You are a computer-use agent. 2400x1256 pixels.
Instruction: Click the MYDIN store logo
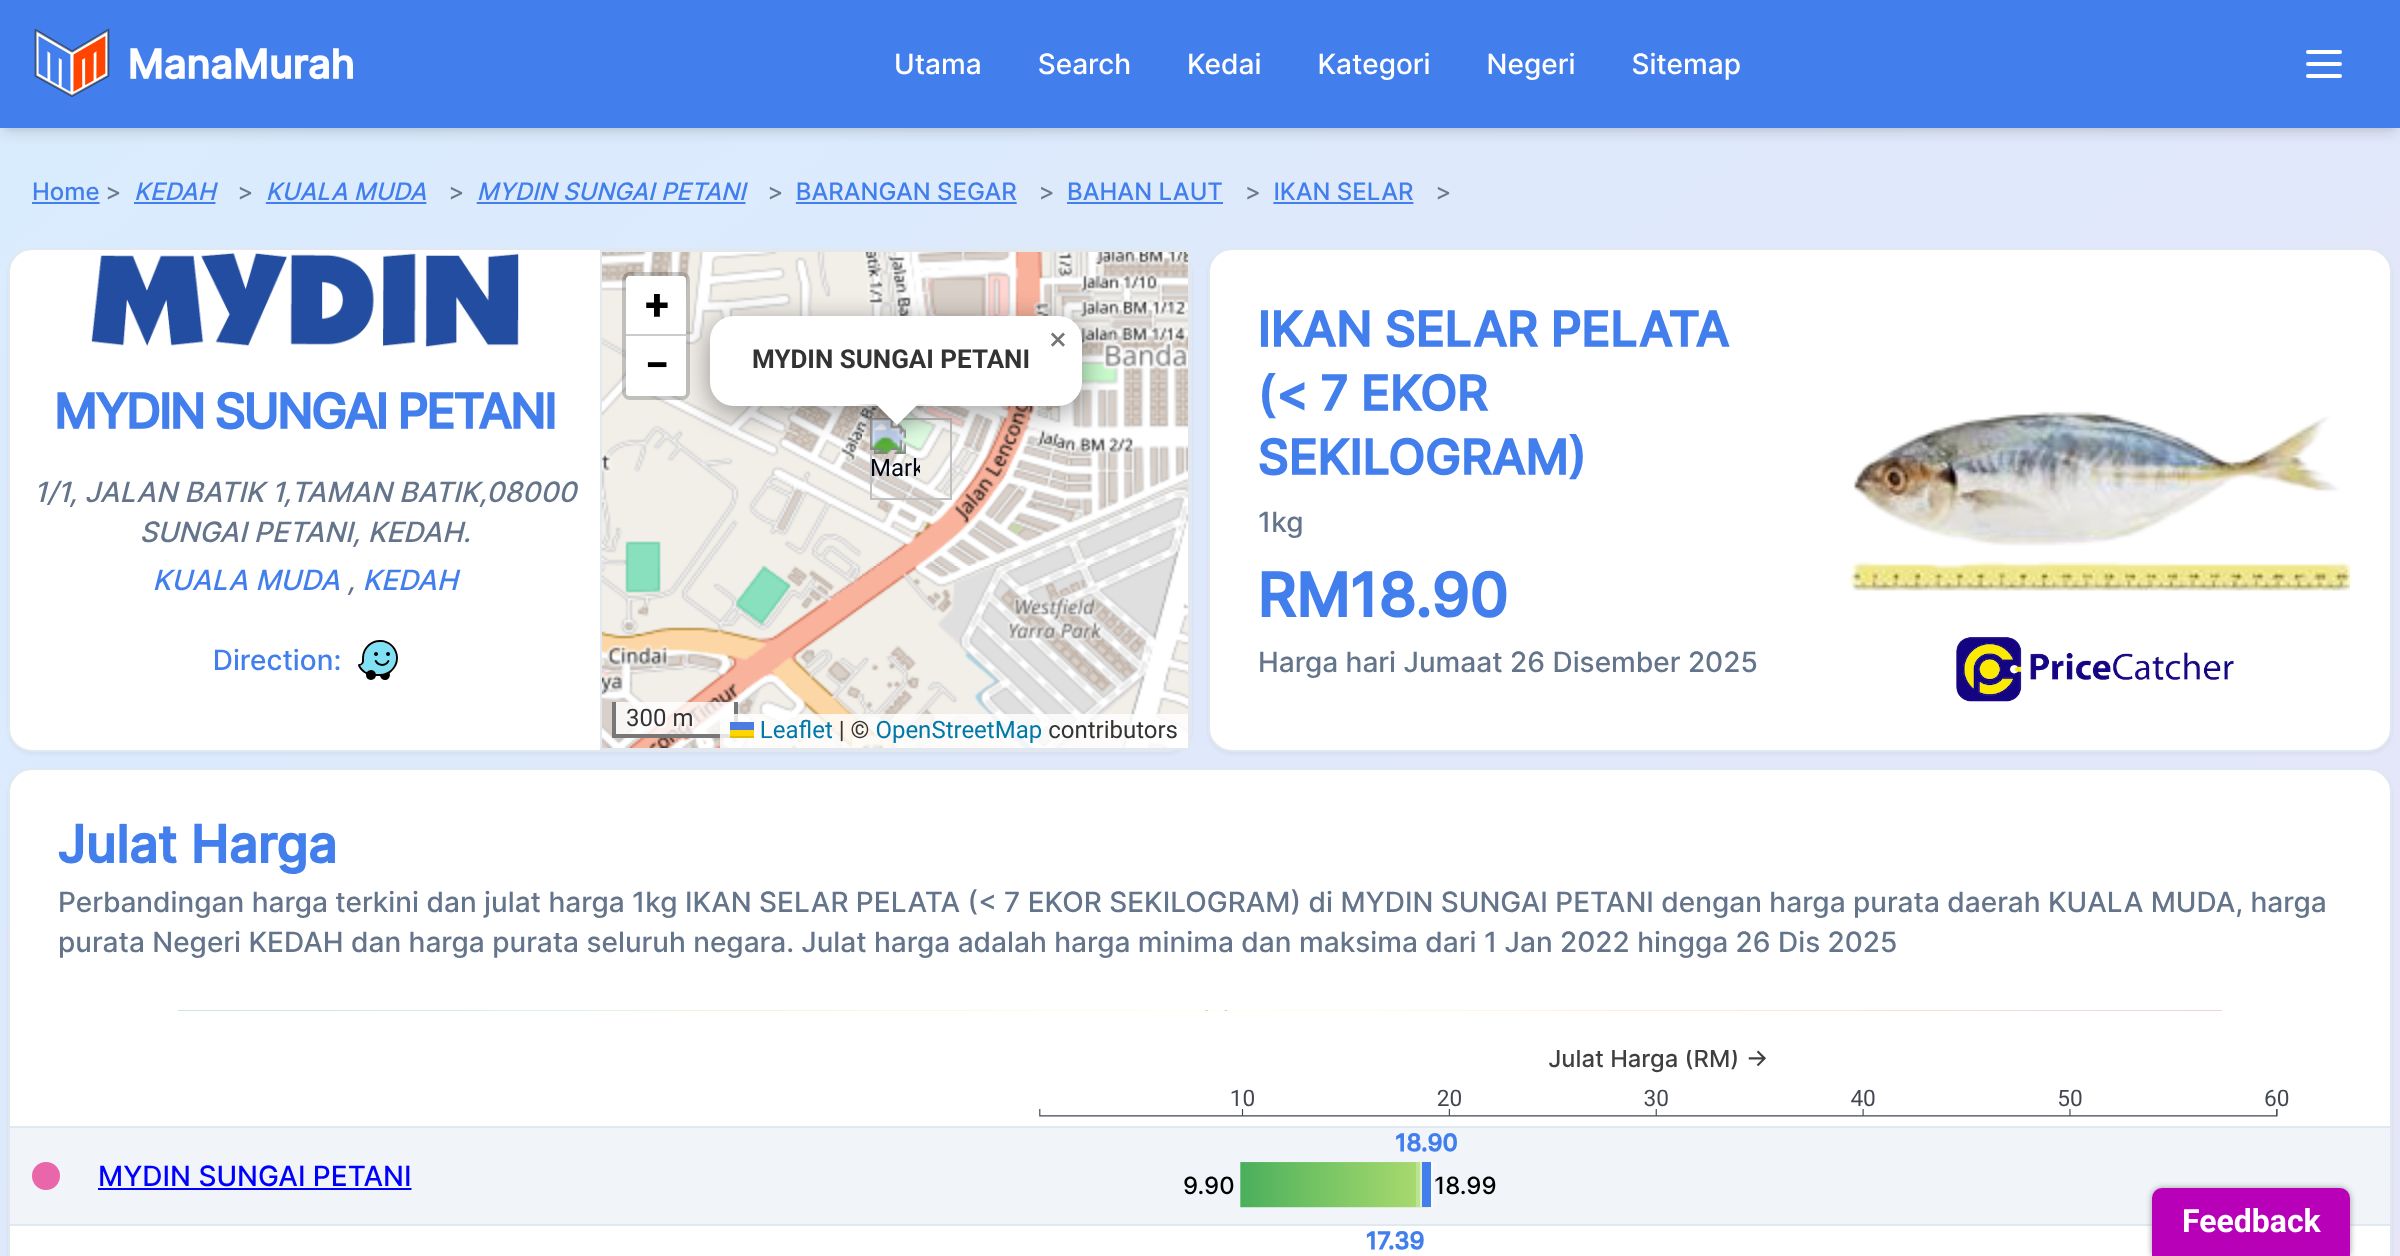click(305, 300)
